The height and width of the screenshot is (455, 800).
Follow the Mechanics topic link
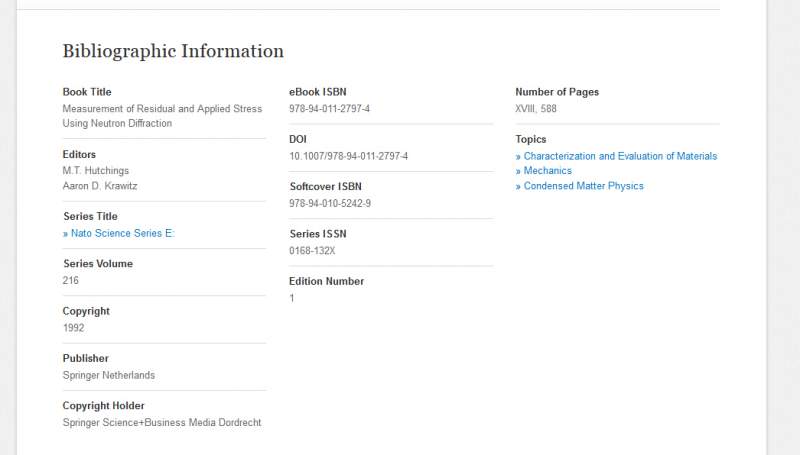point(547,171)
